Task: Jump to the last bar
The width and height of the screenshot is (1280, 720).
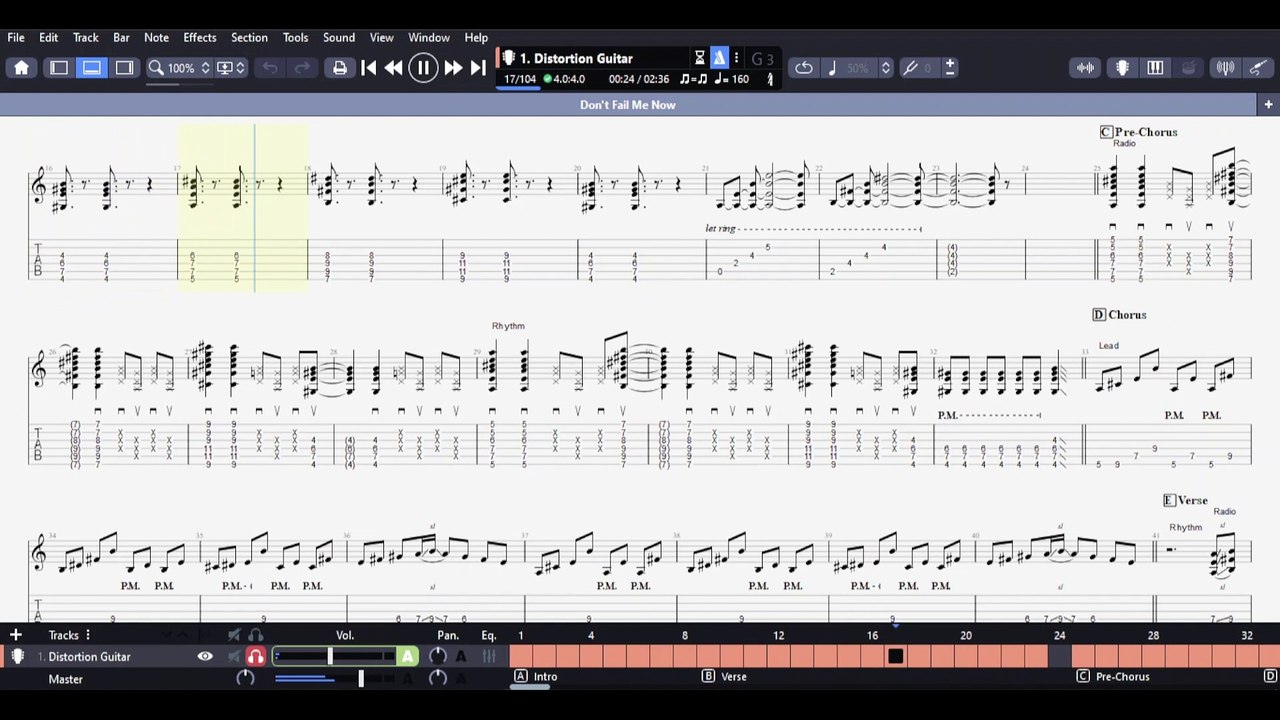Action: 478,68
